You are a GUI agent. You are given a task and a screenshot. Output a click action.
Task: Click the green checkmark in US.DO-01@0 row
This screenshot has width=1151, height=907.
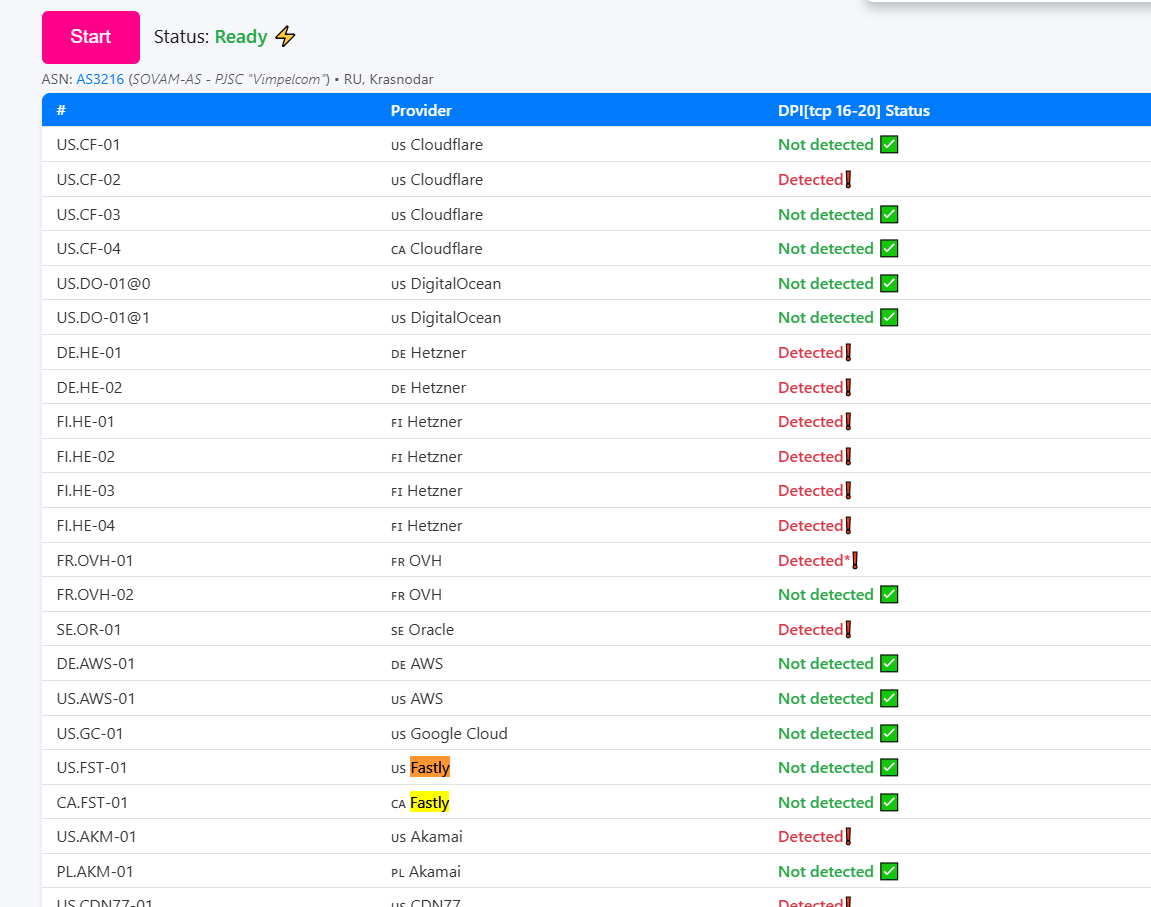(x=889, y=283)
